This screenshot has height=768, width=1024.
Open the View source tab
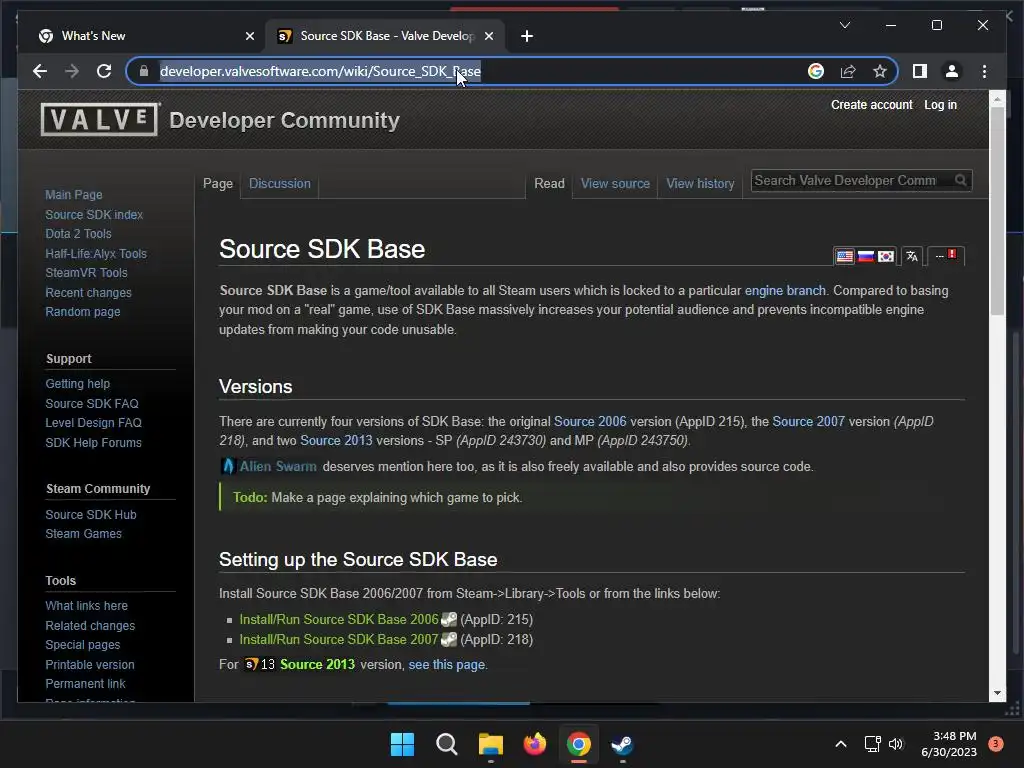pos(615,184)
